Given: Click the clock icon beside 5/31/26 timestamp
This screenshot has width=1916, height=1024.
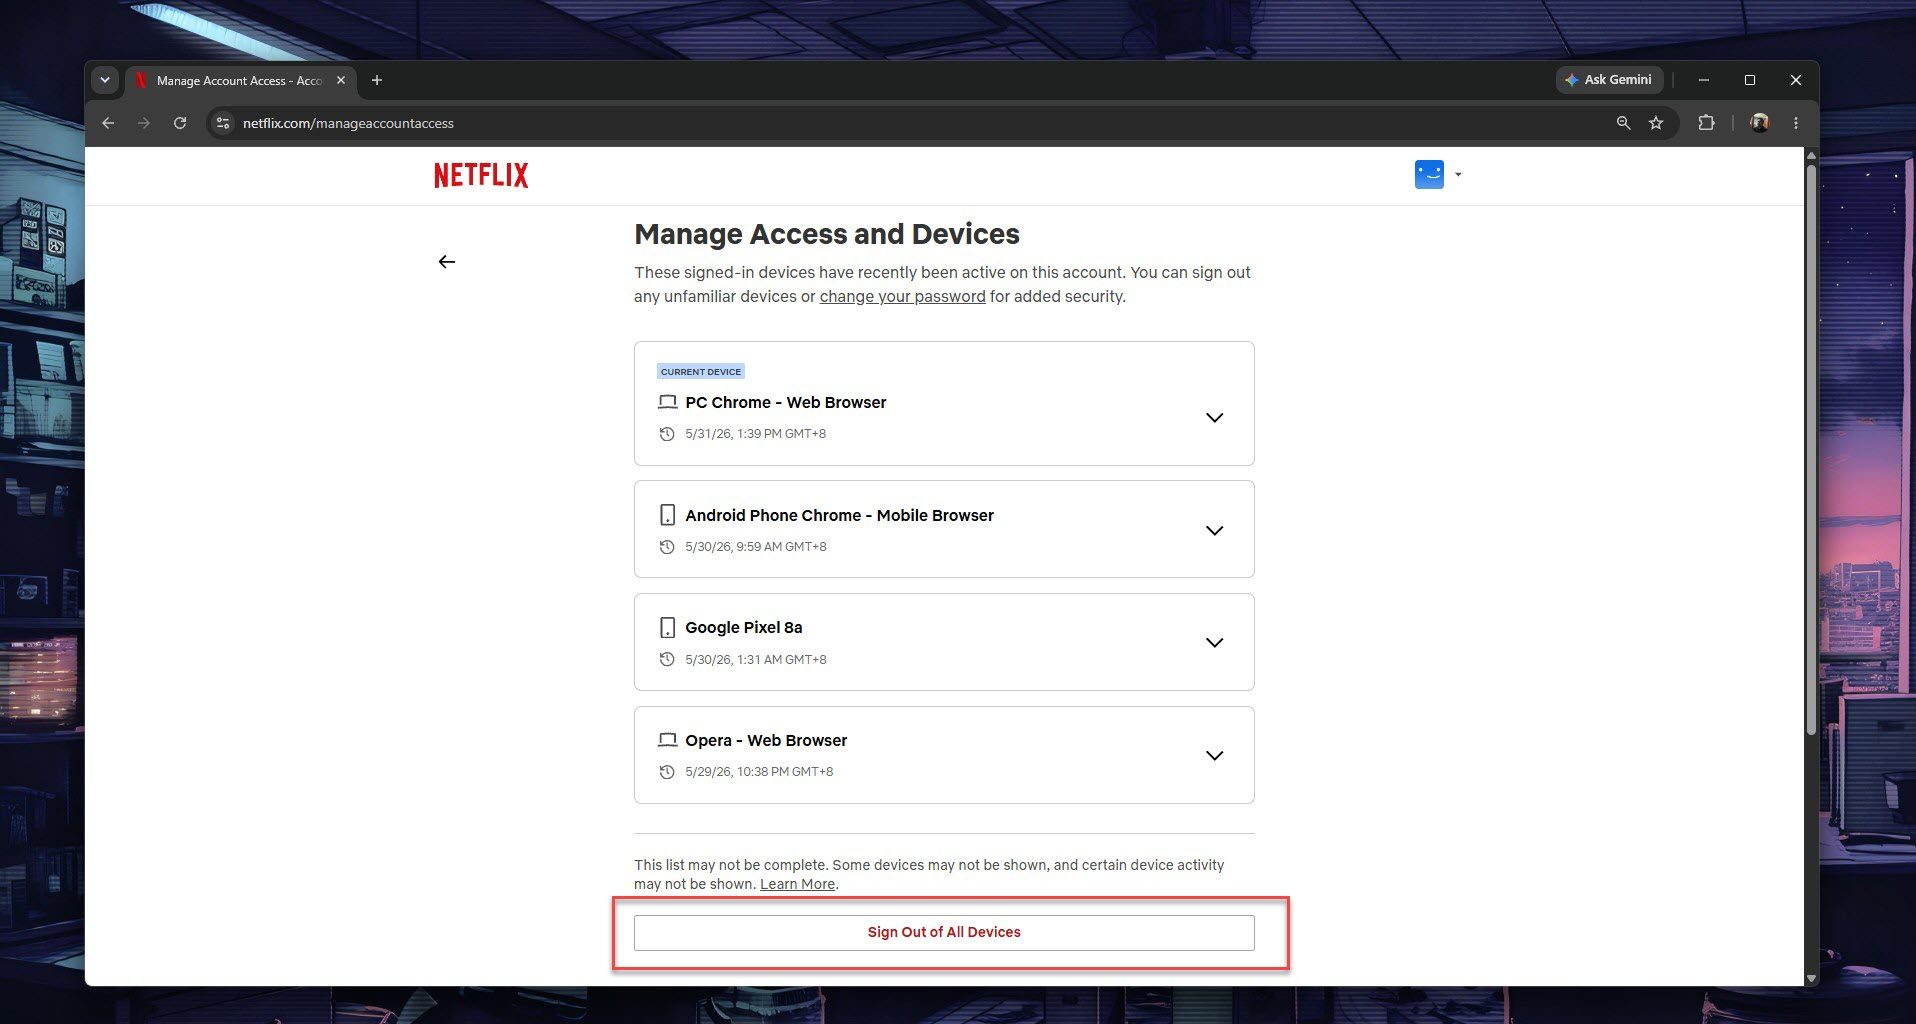Looking at the screenshot, I should 667,434.
